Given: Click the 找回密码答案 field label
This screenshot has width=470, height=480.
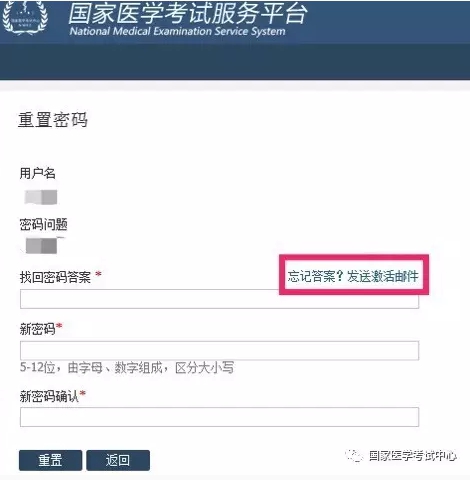Looking at the screenshot, I should pyautogui.click(x=55, y=277).
